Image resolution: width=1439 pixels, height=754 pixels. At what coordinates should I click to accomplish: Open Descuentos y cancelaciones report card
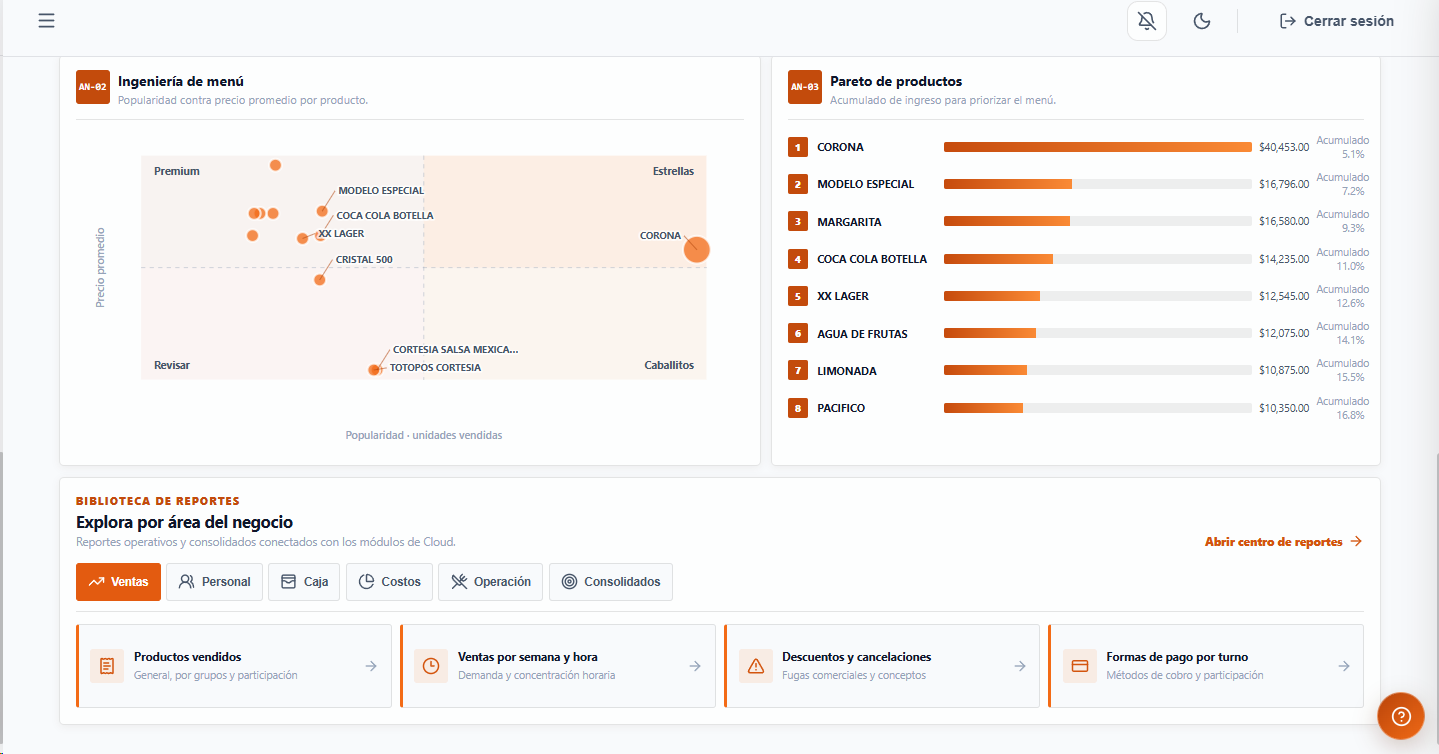[x=882, y=666]
